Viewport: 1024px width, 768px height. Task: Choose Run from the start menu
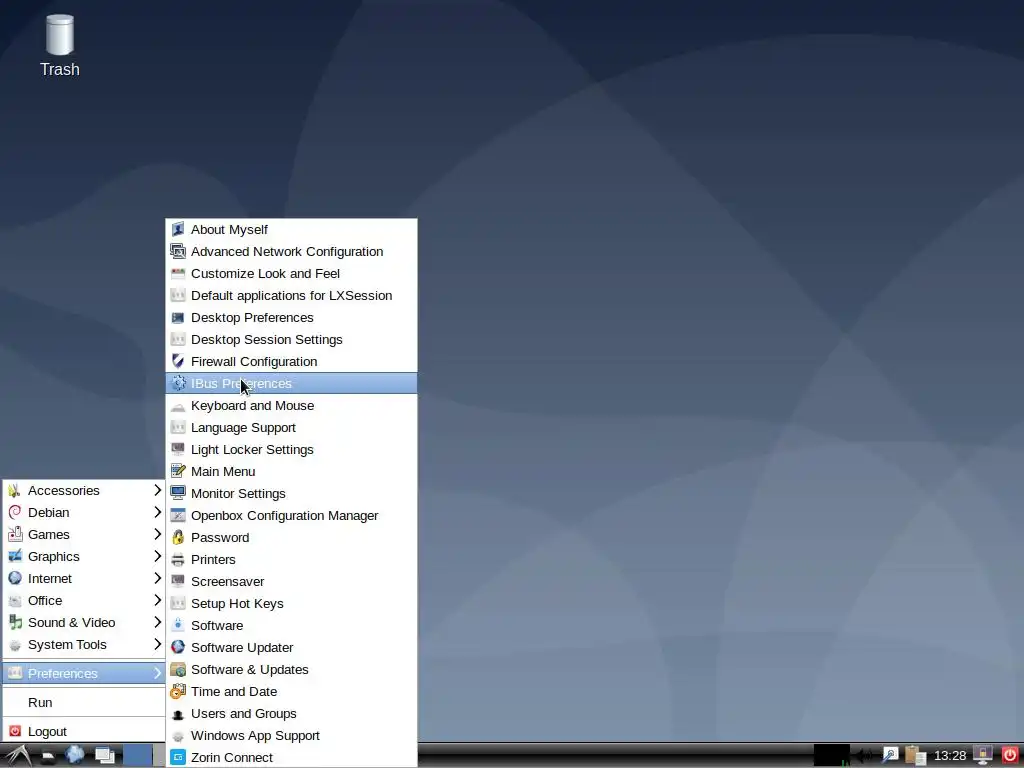click(84, 703)
